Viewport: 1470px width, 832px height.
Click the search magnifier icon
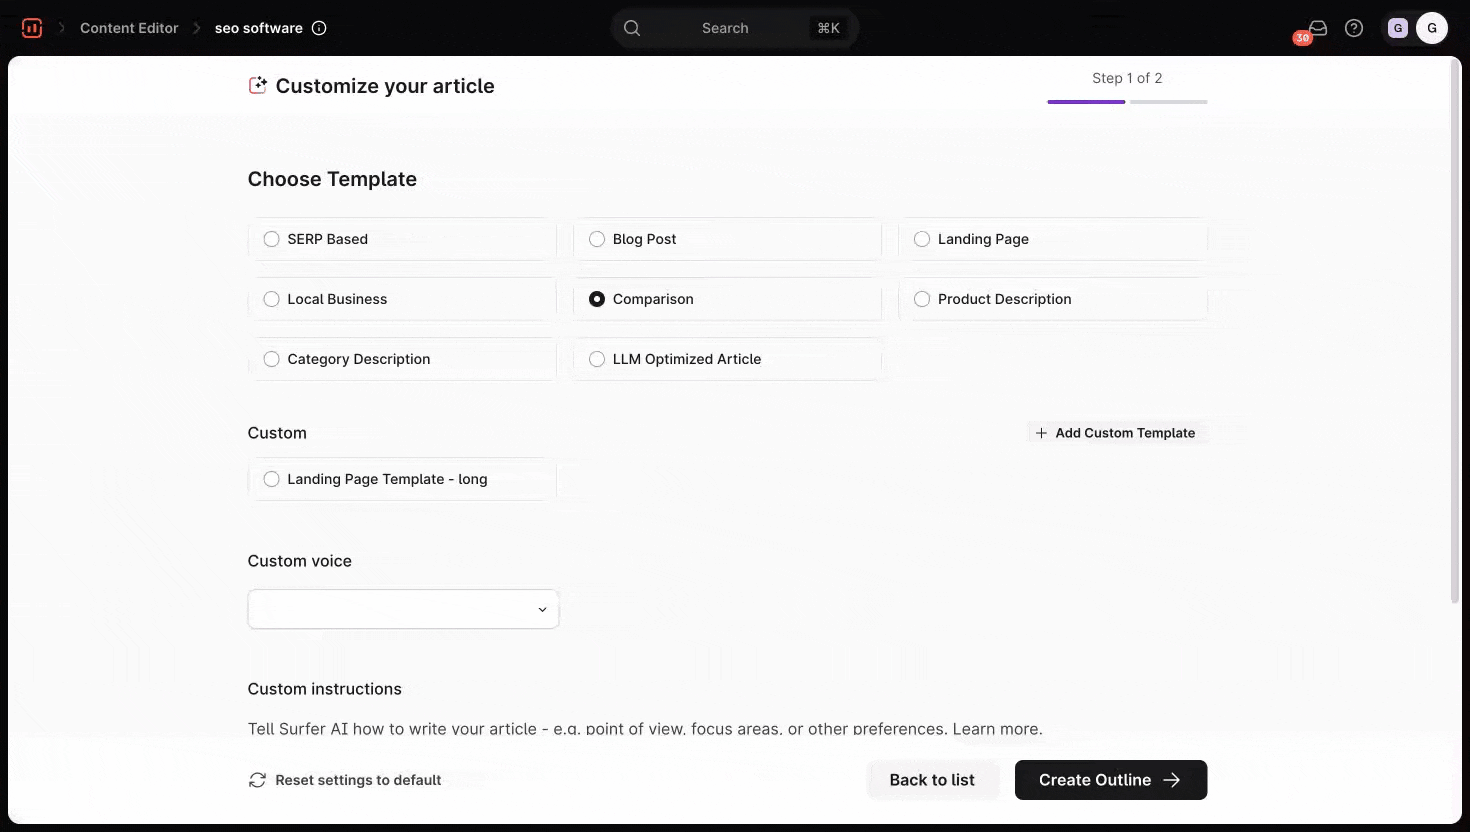632,28
